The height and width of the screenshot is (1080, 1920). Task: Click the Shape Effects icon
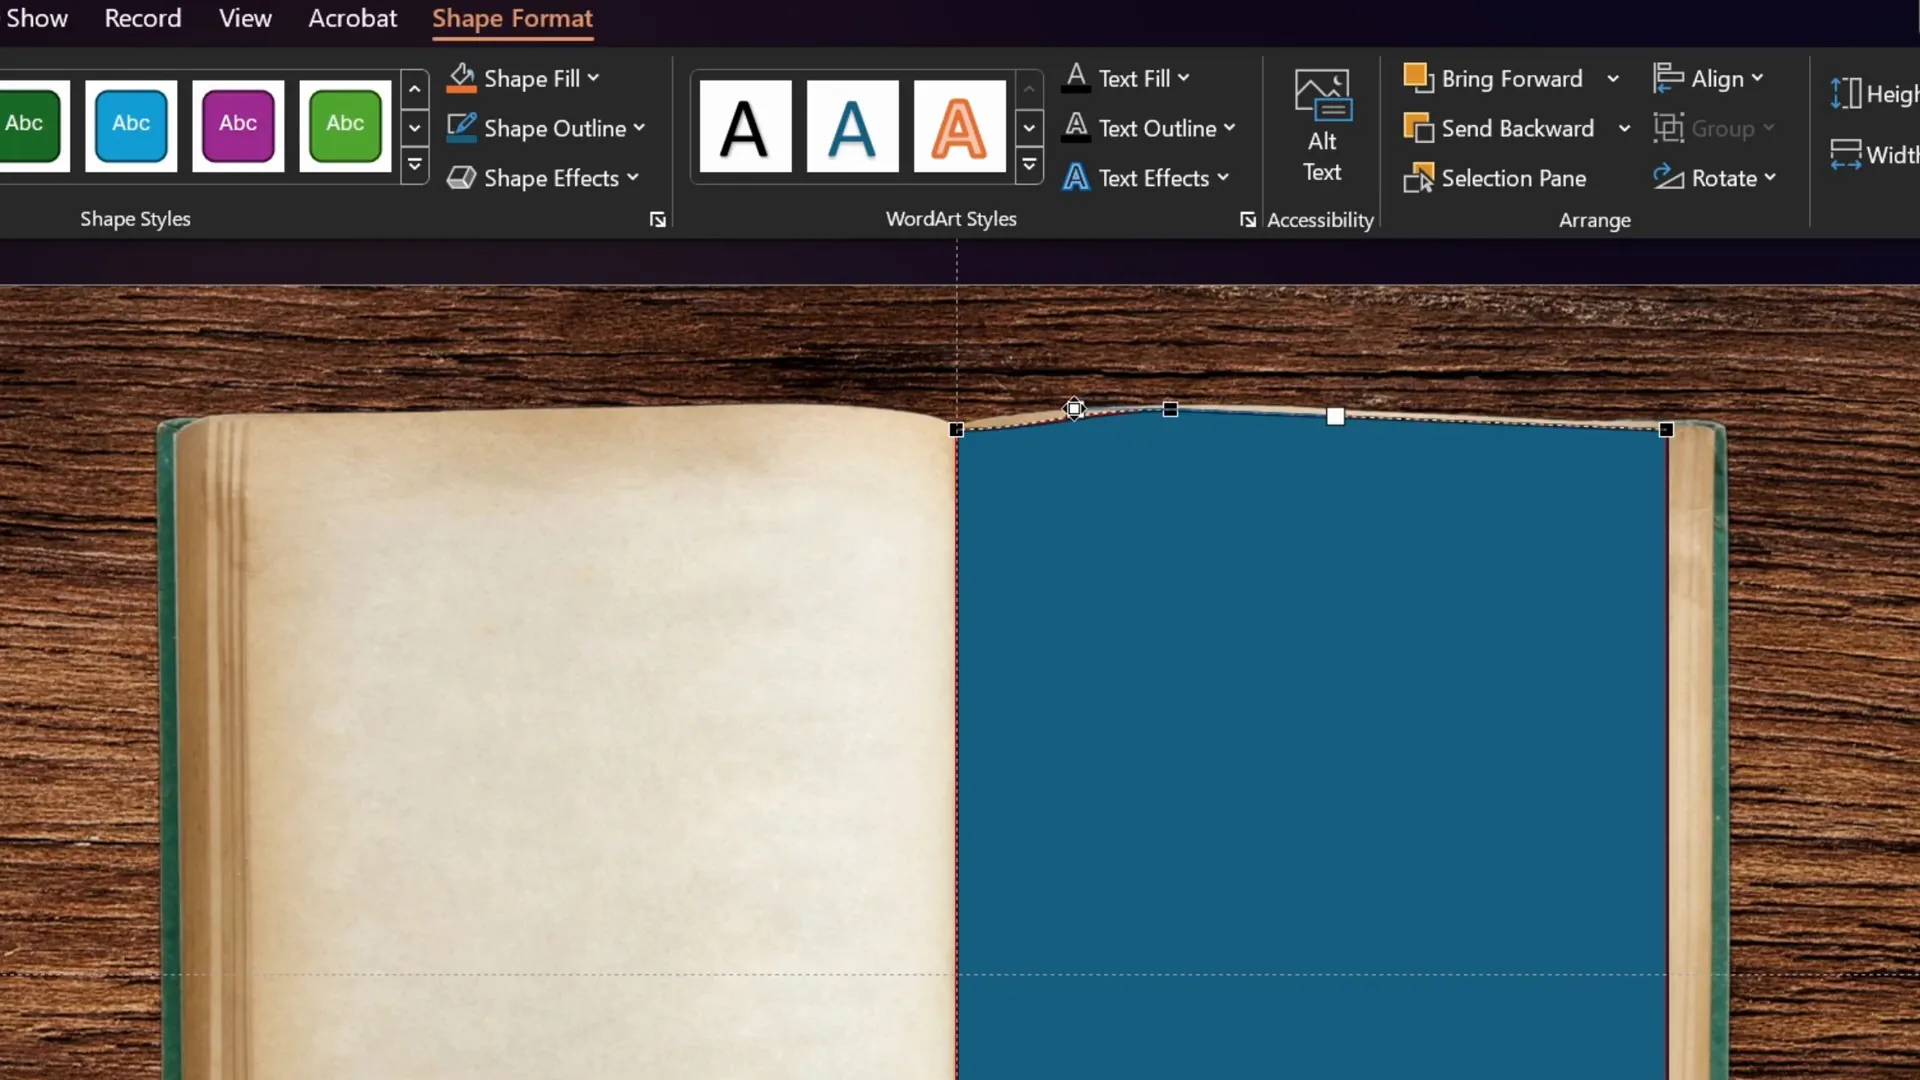pyautogui.click(x=461, y=178)
